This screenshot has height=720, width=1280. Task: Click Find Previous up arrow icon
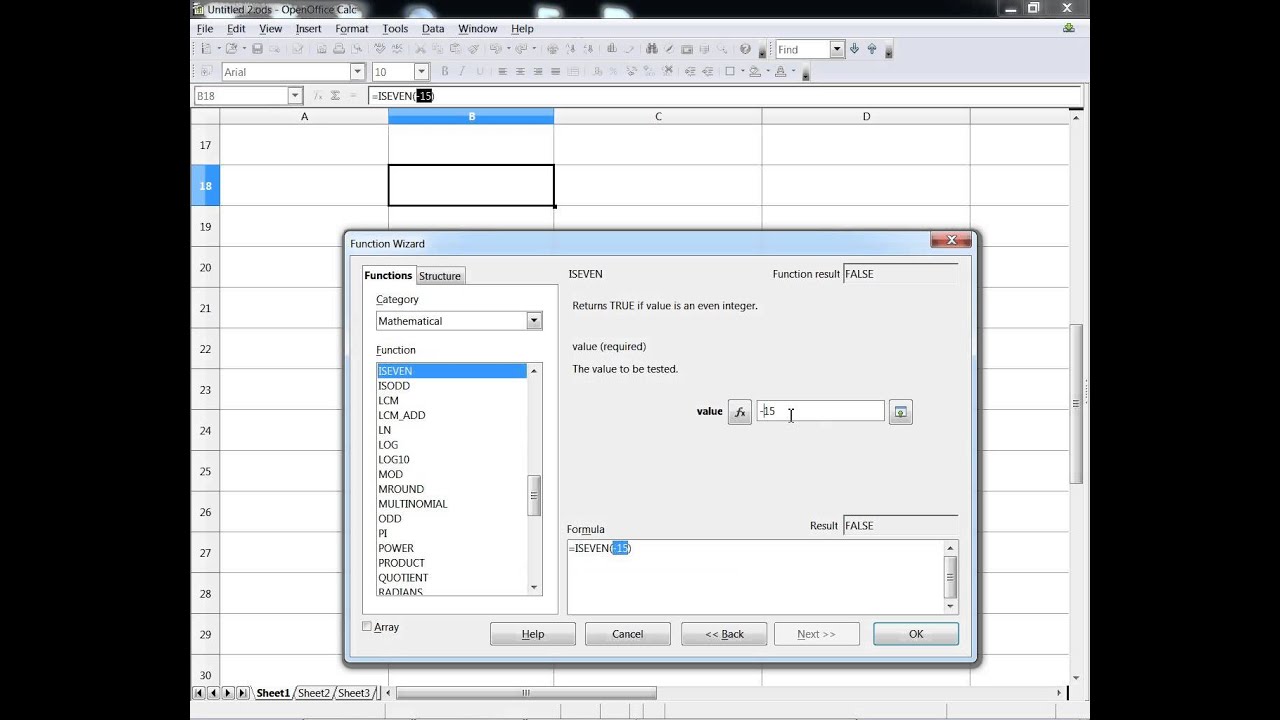872,49
